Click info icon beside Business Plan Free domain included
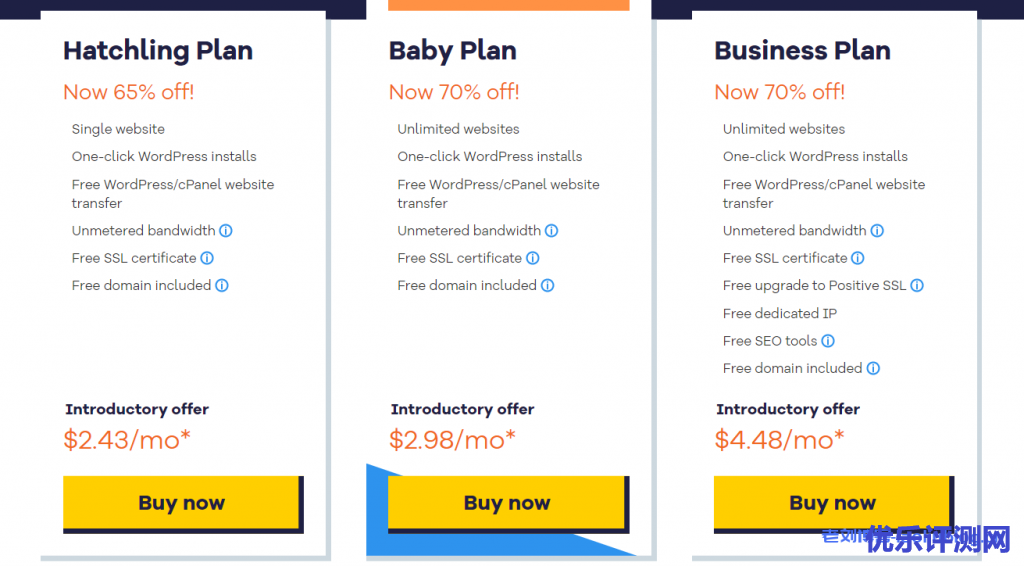The width and height of the screenshot is (1024, 566). tap(873, 369)
